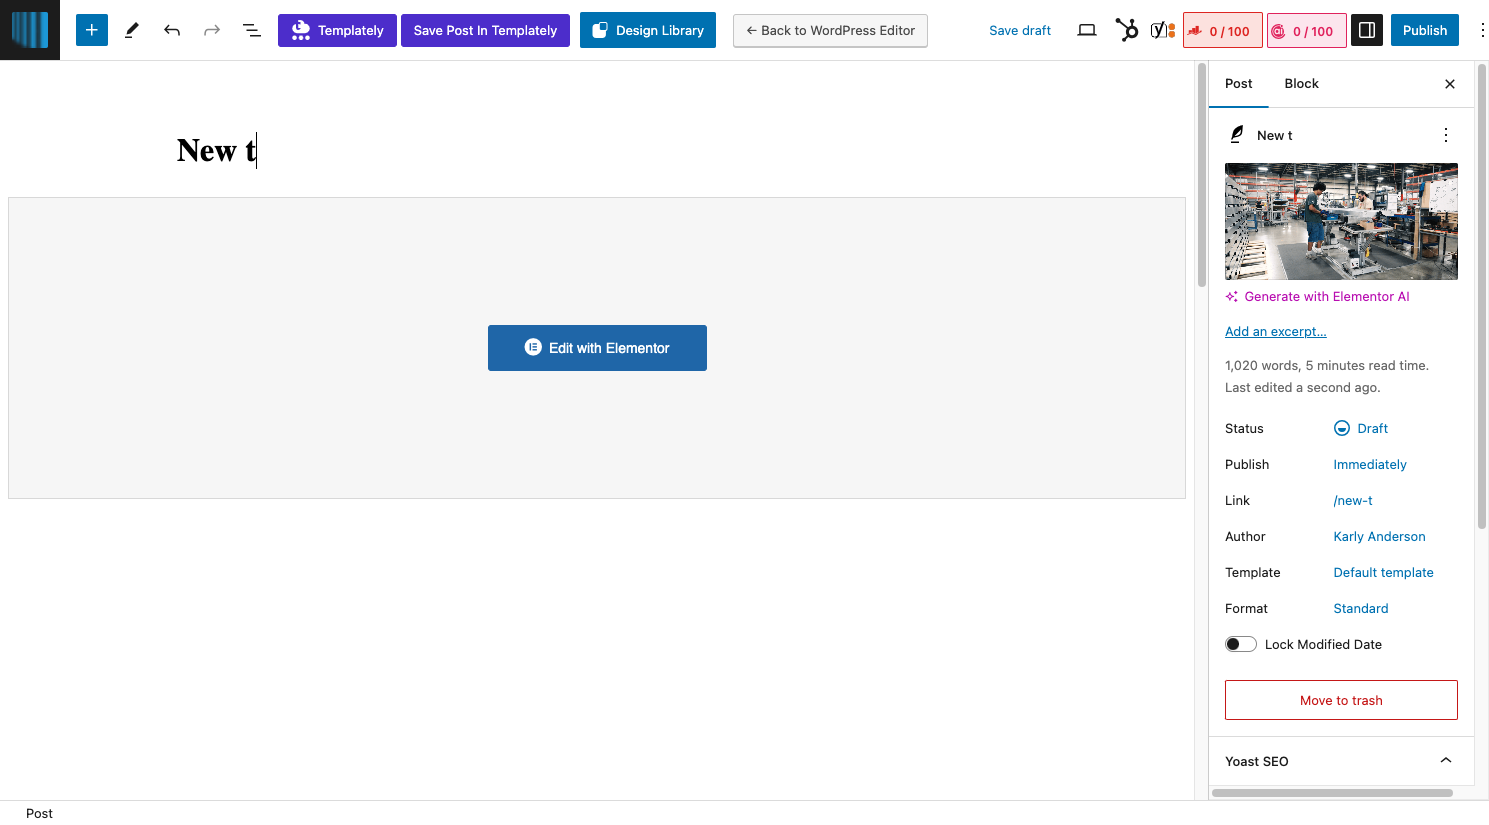Click the readability 0/100 pink indicator
Image resolution: width=1489 pixels, height=825 pixels.
[1307, 30]
